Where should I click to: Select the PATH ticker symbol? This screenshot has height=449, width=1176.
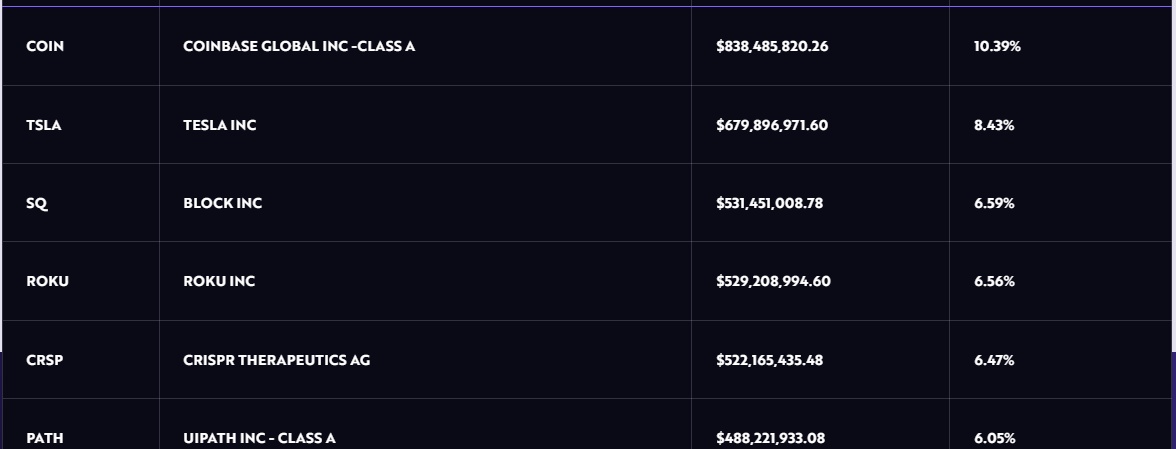pyautogui.click(x=45, y=438)
